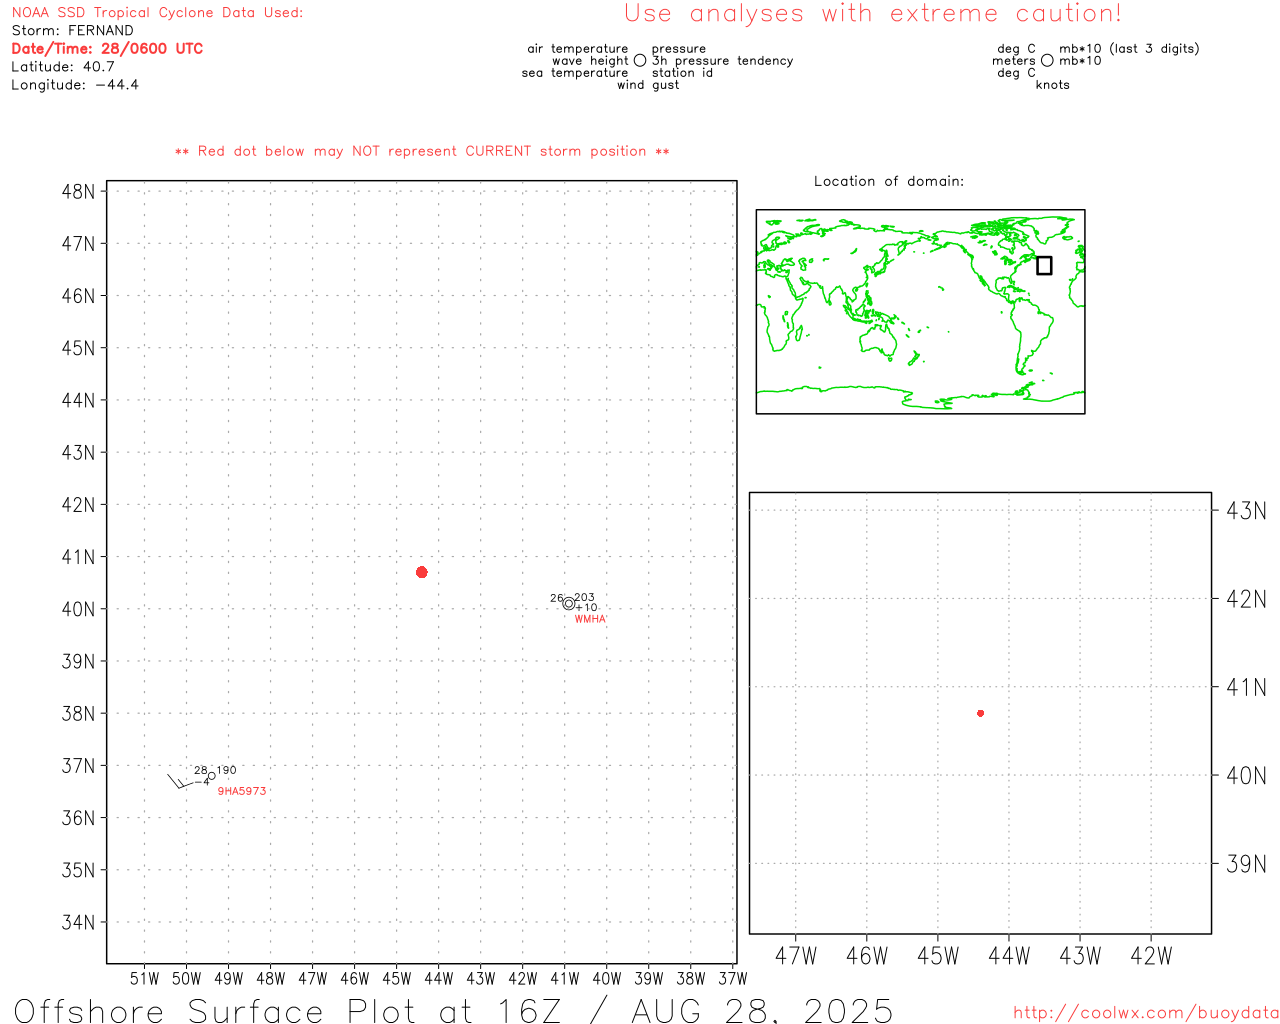Click the legend circle beside wave height
The height and width of the screenshot is (1024, 1280).
point(640,60)
